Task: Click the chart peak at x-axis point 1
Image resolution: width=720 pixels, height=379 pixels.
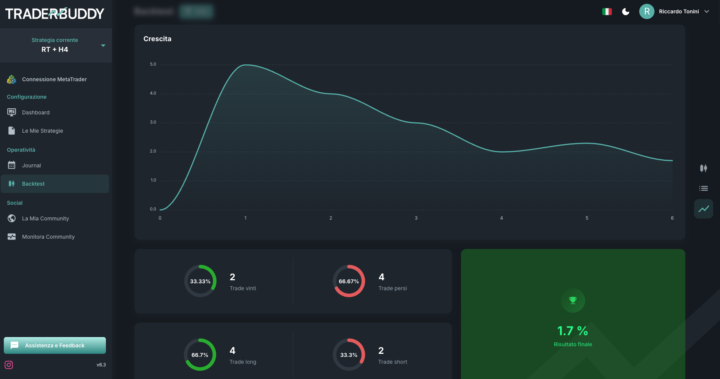Action: pyautogui.click(x=246, y=65)
